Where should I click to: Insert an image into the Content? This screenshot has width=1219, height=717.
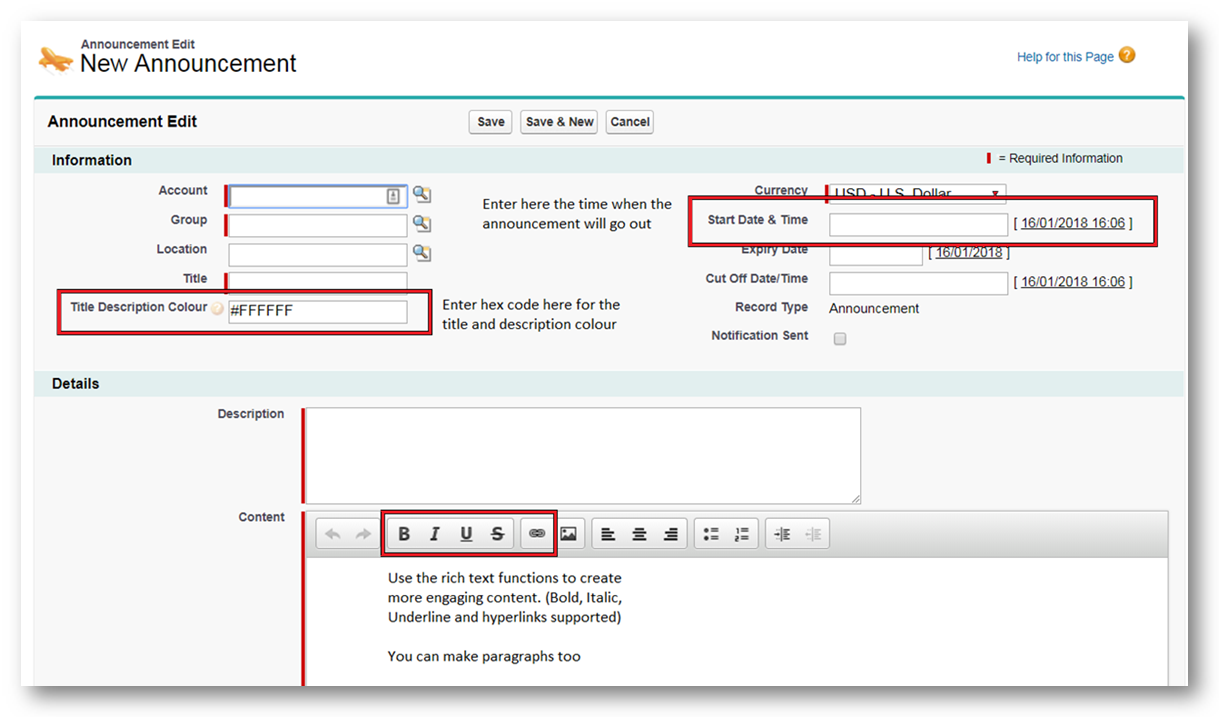568,534
